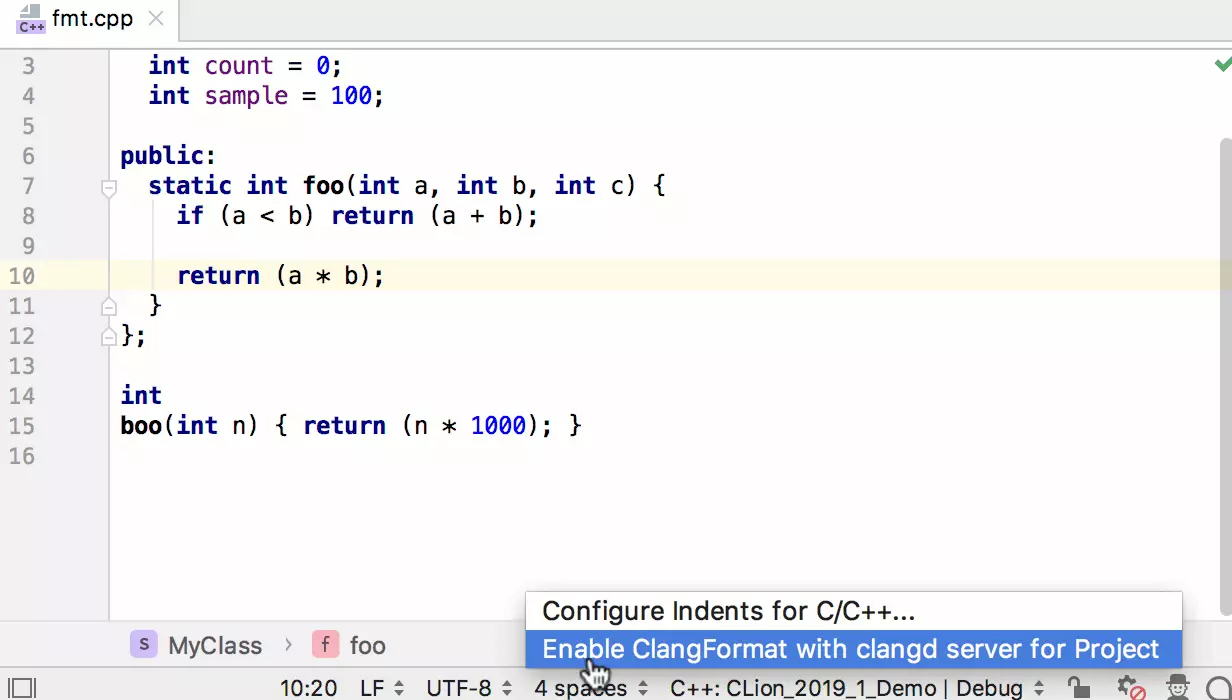Image resolution: width=1232 pixels, height=700 pixels.
Task: Click the green inspection checkmark icon
Action: tap(1222, 65)
